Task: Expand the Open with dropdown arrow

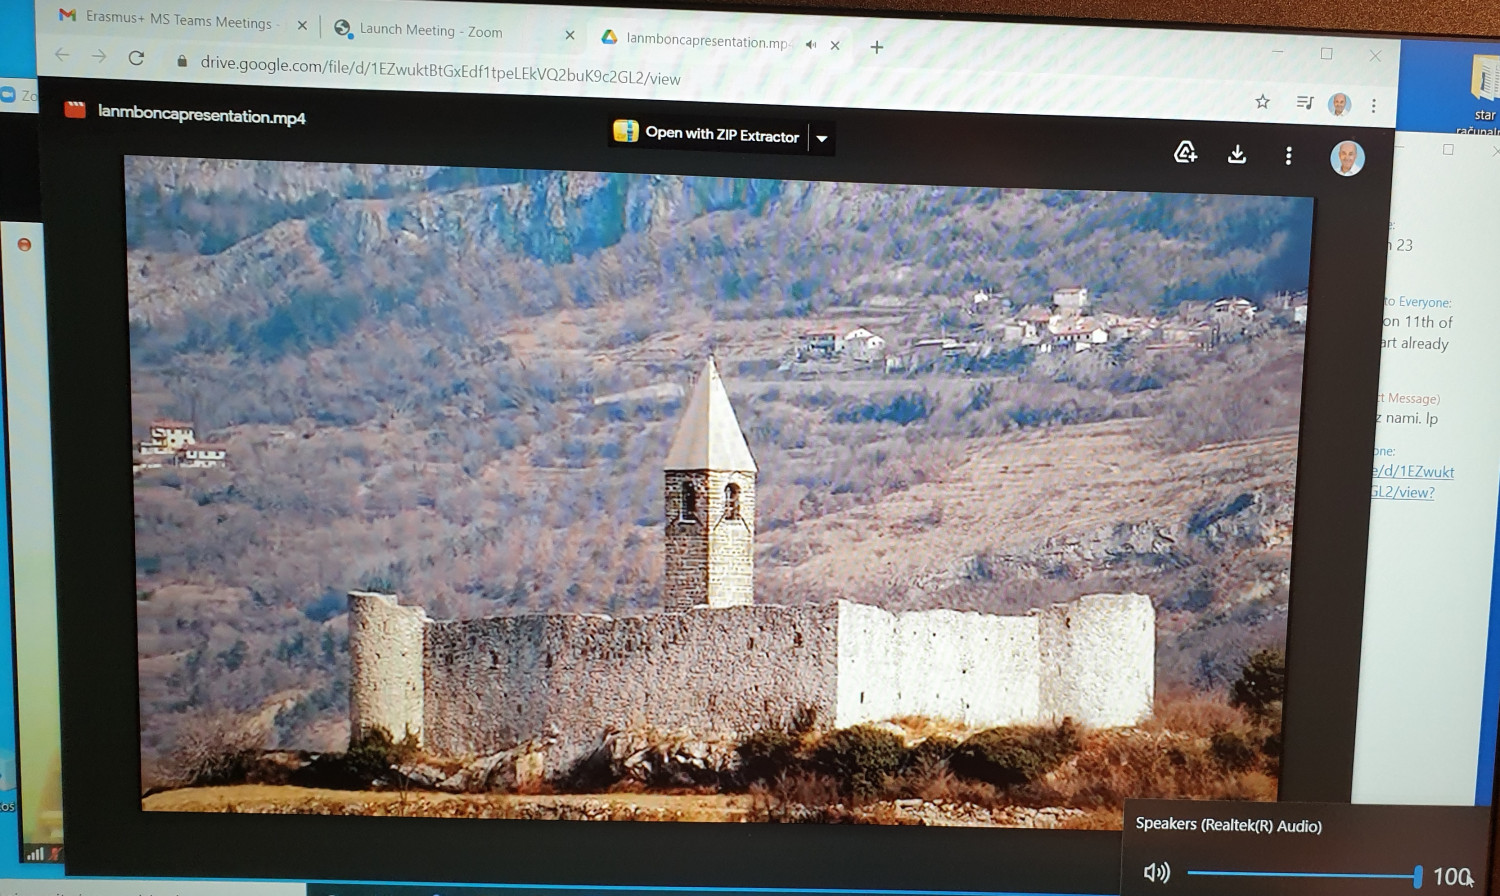Action: [822, 138]
